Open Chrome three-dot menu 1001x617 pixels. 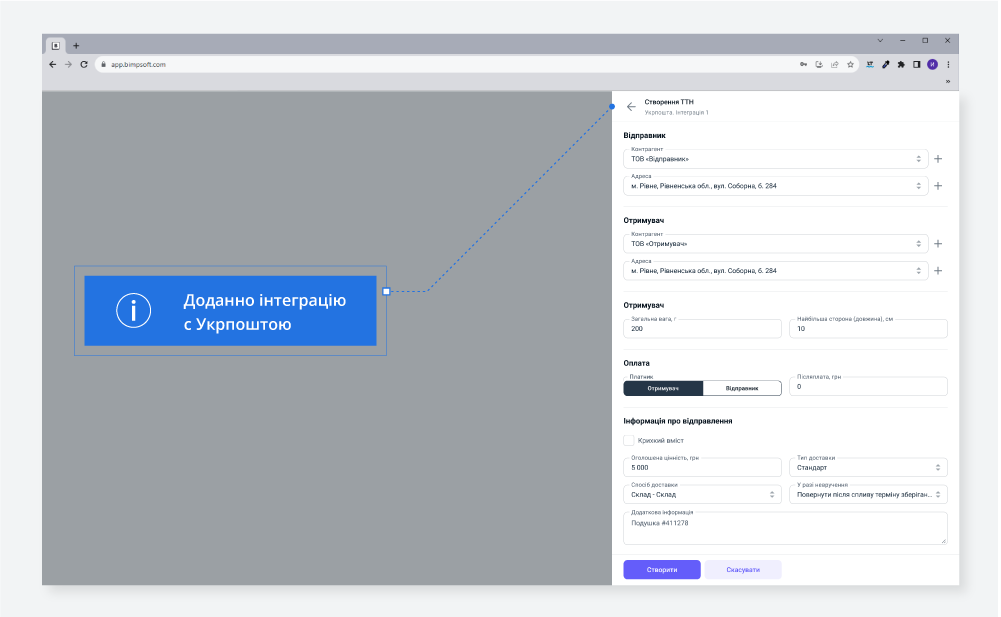click(x=948, y=64)
